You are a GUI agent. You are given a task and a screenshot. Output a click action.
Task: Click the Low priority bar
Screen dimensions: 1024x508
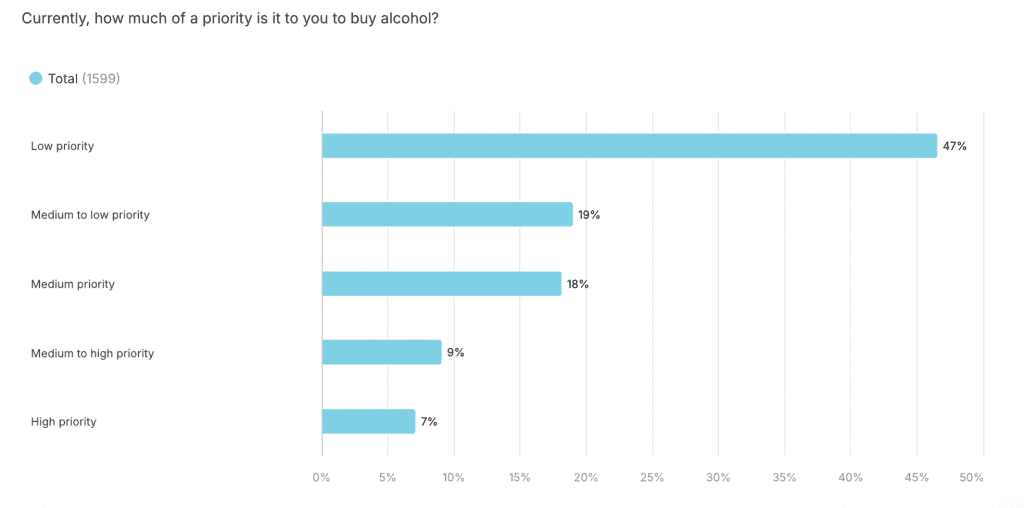[629, 146]
